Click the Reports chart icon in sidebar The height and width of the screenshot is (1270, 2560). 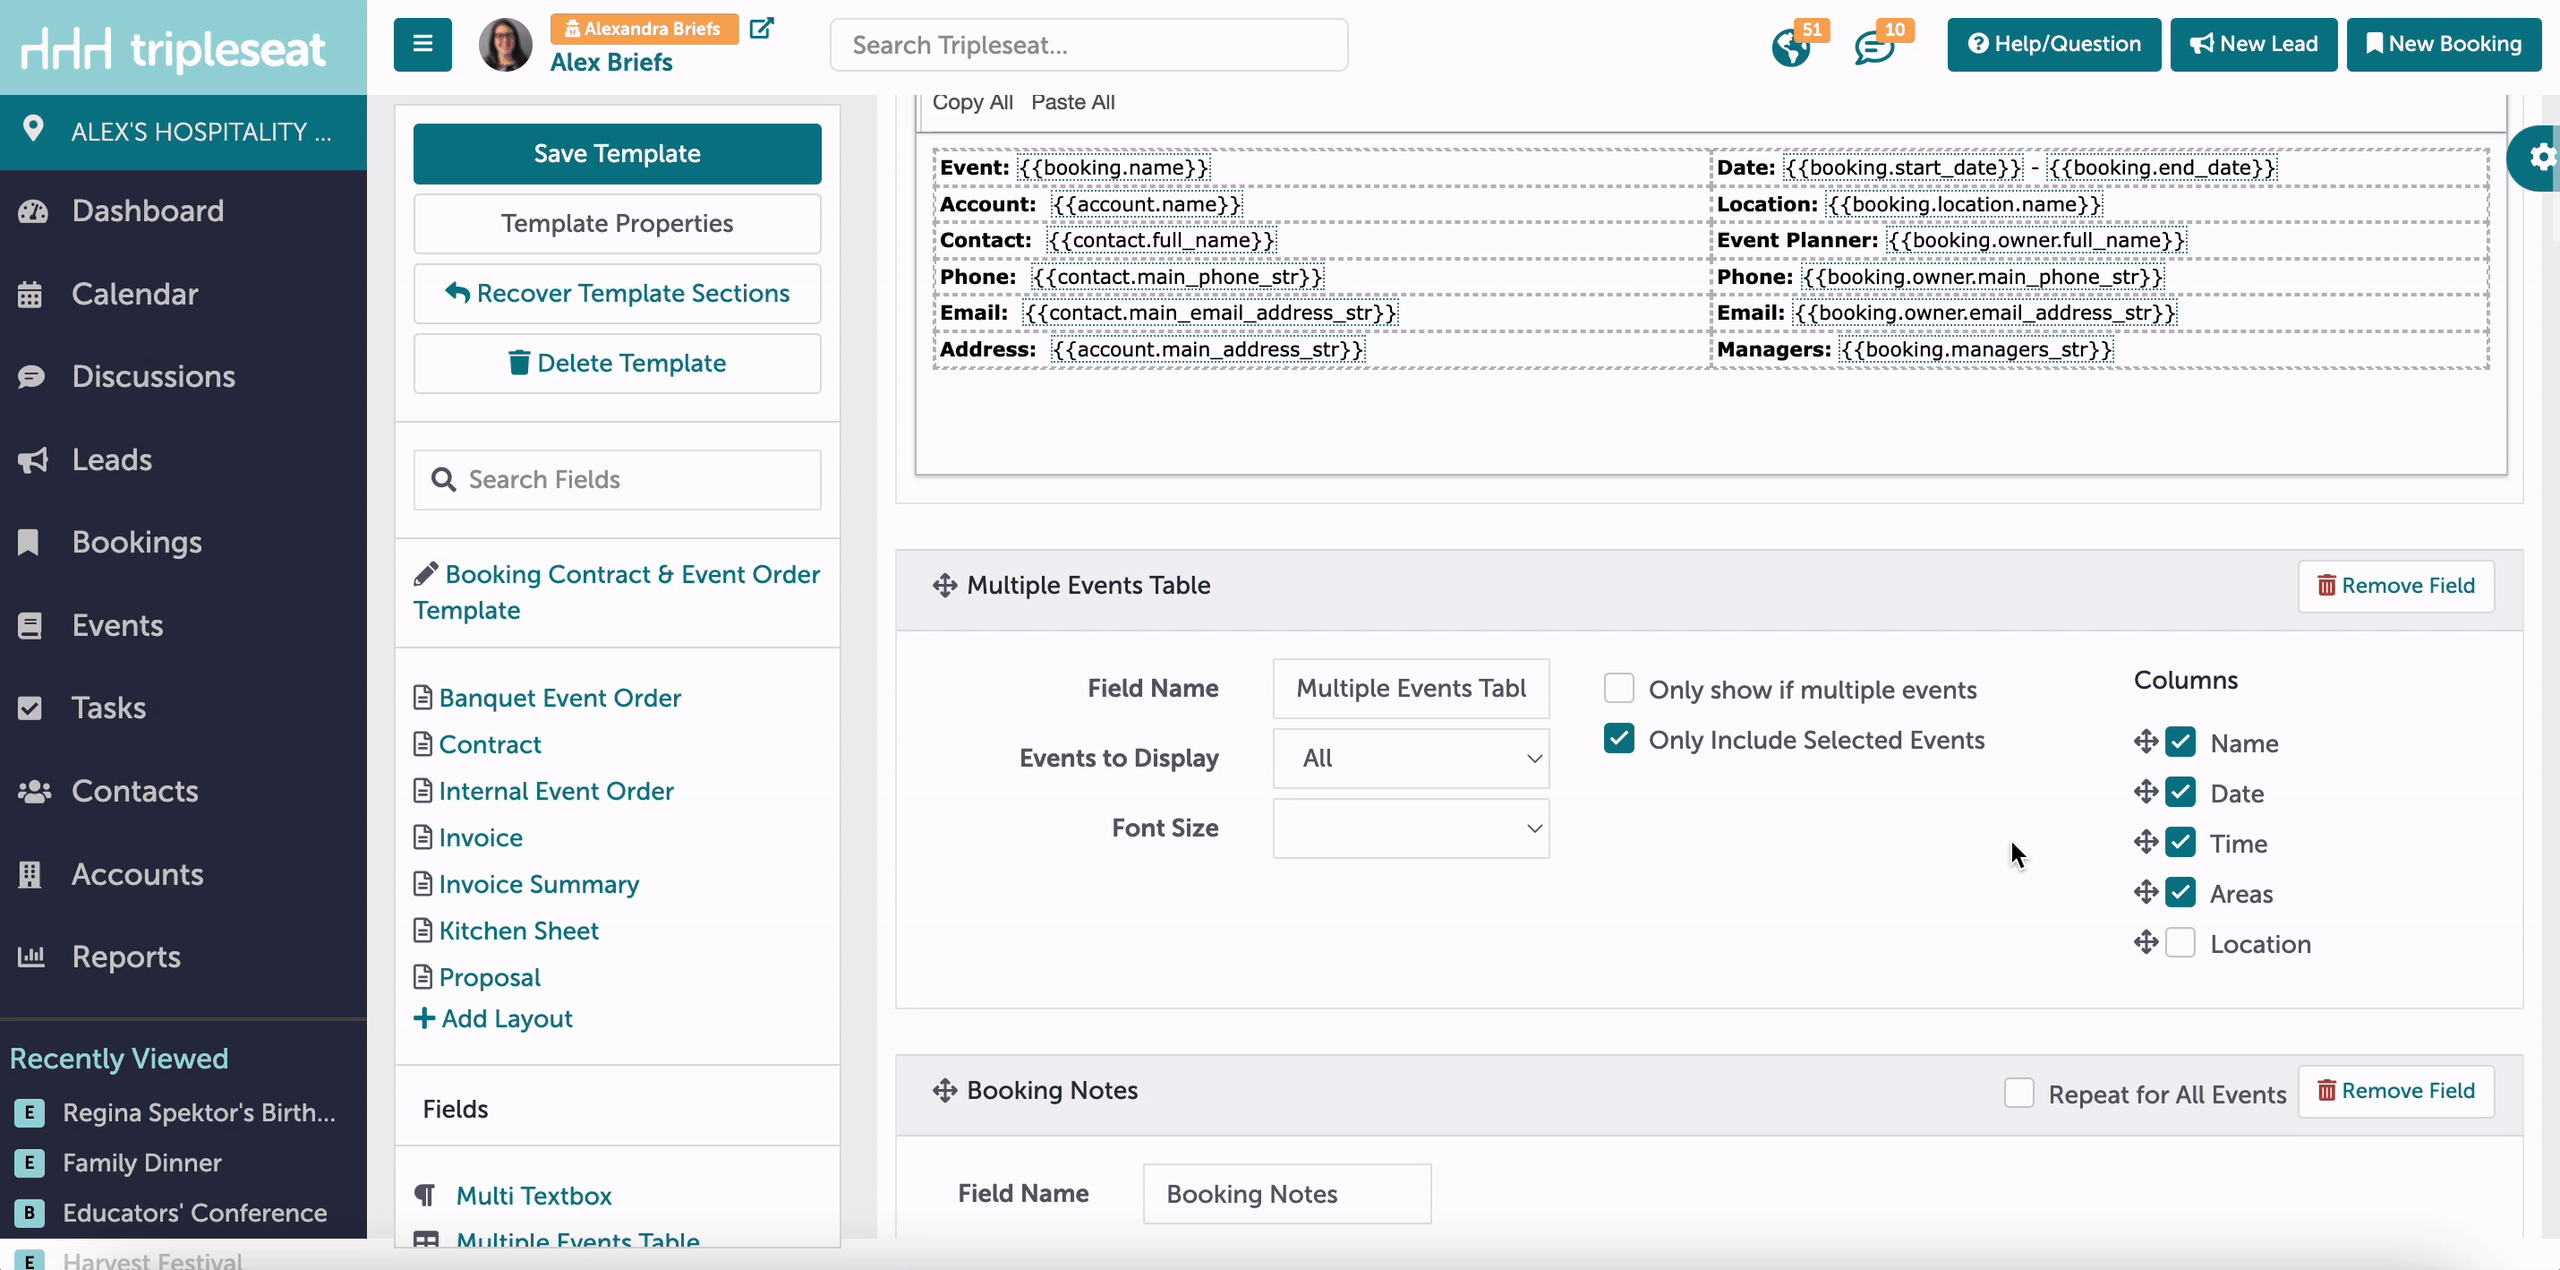click(x=31, y=957)
